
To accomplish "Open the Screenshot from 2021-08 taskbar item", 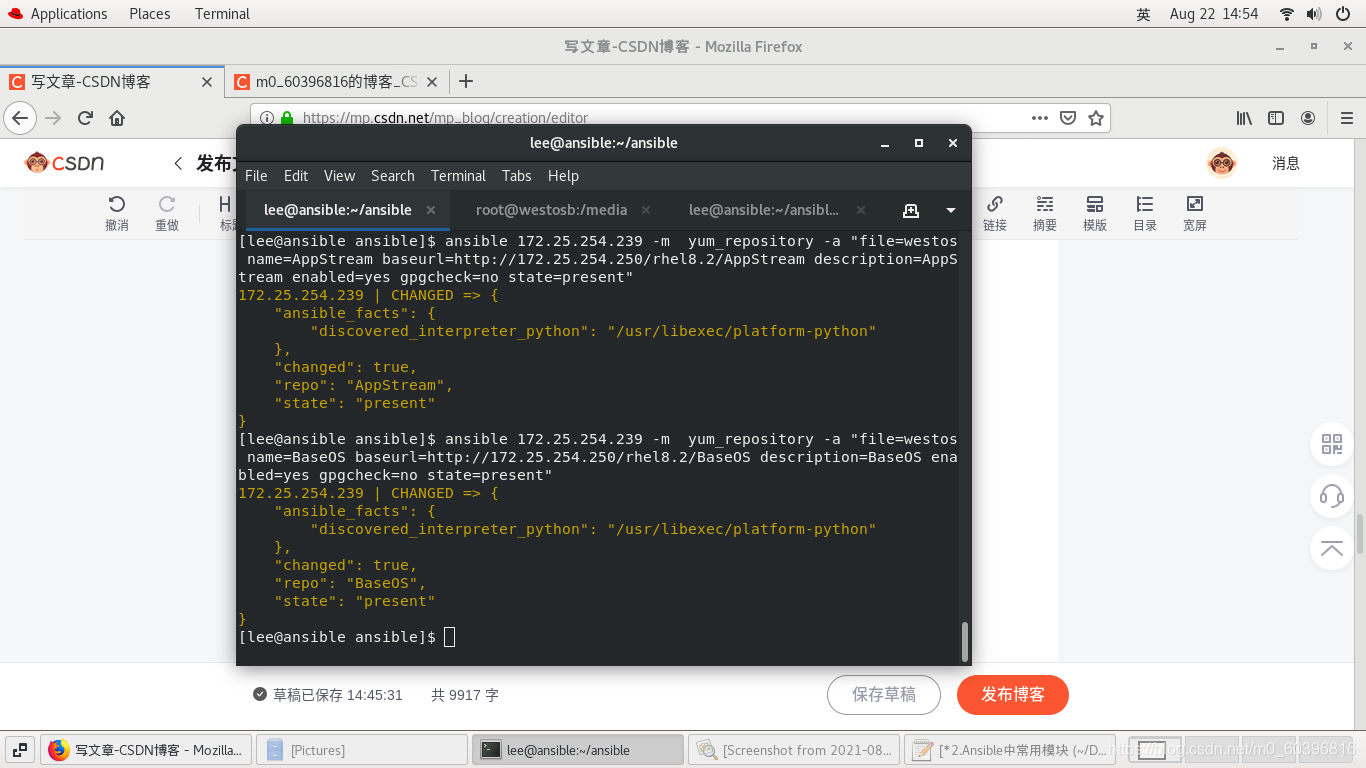I will click(x=793, y=750).
